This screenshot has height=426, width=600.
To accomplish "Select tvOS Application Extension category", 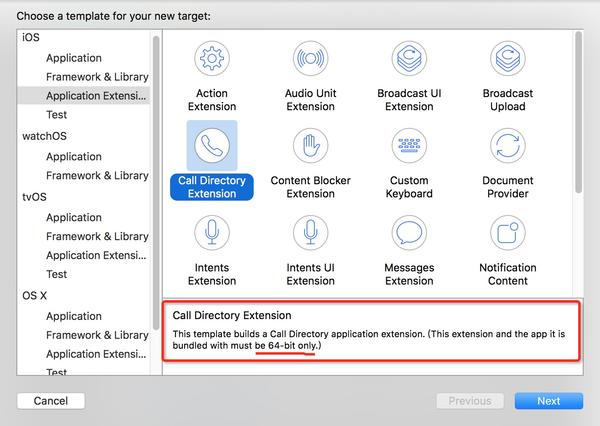I will (96, 255).
